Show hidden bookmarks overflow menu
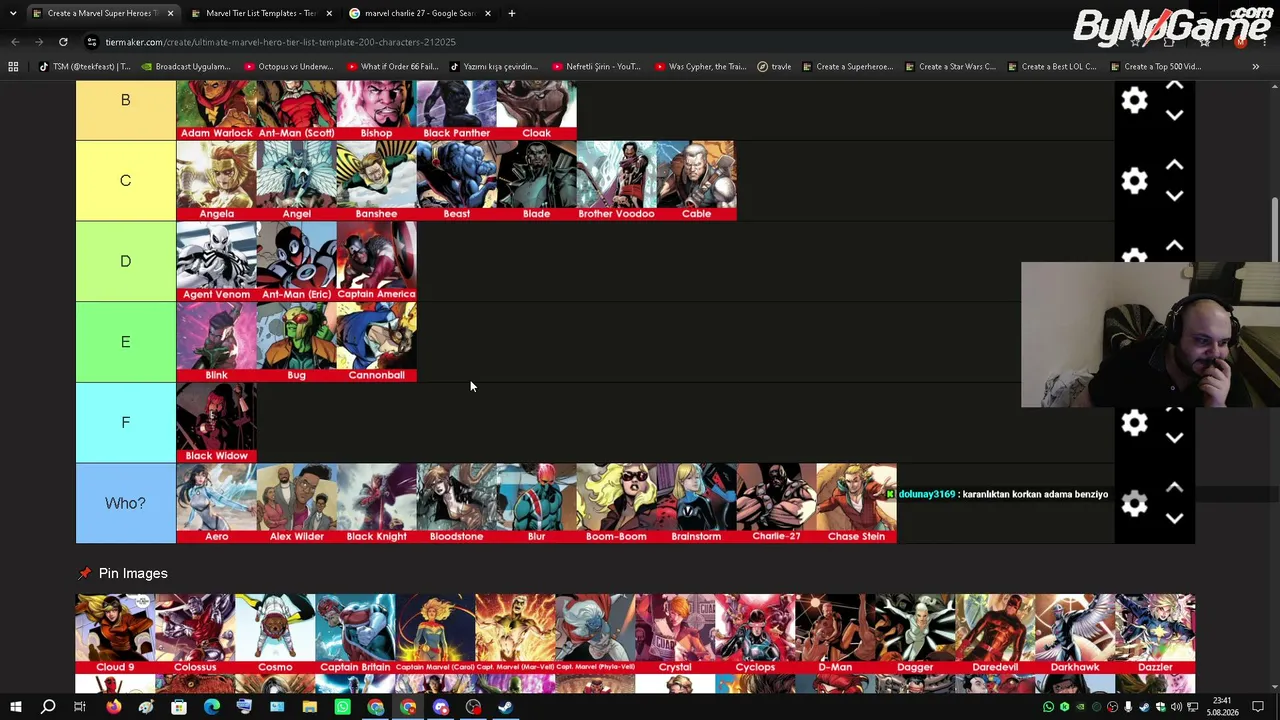The height and width of the screenshot is (720, 1280). click(1255, 67)
